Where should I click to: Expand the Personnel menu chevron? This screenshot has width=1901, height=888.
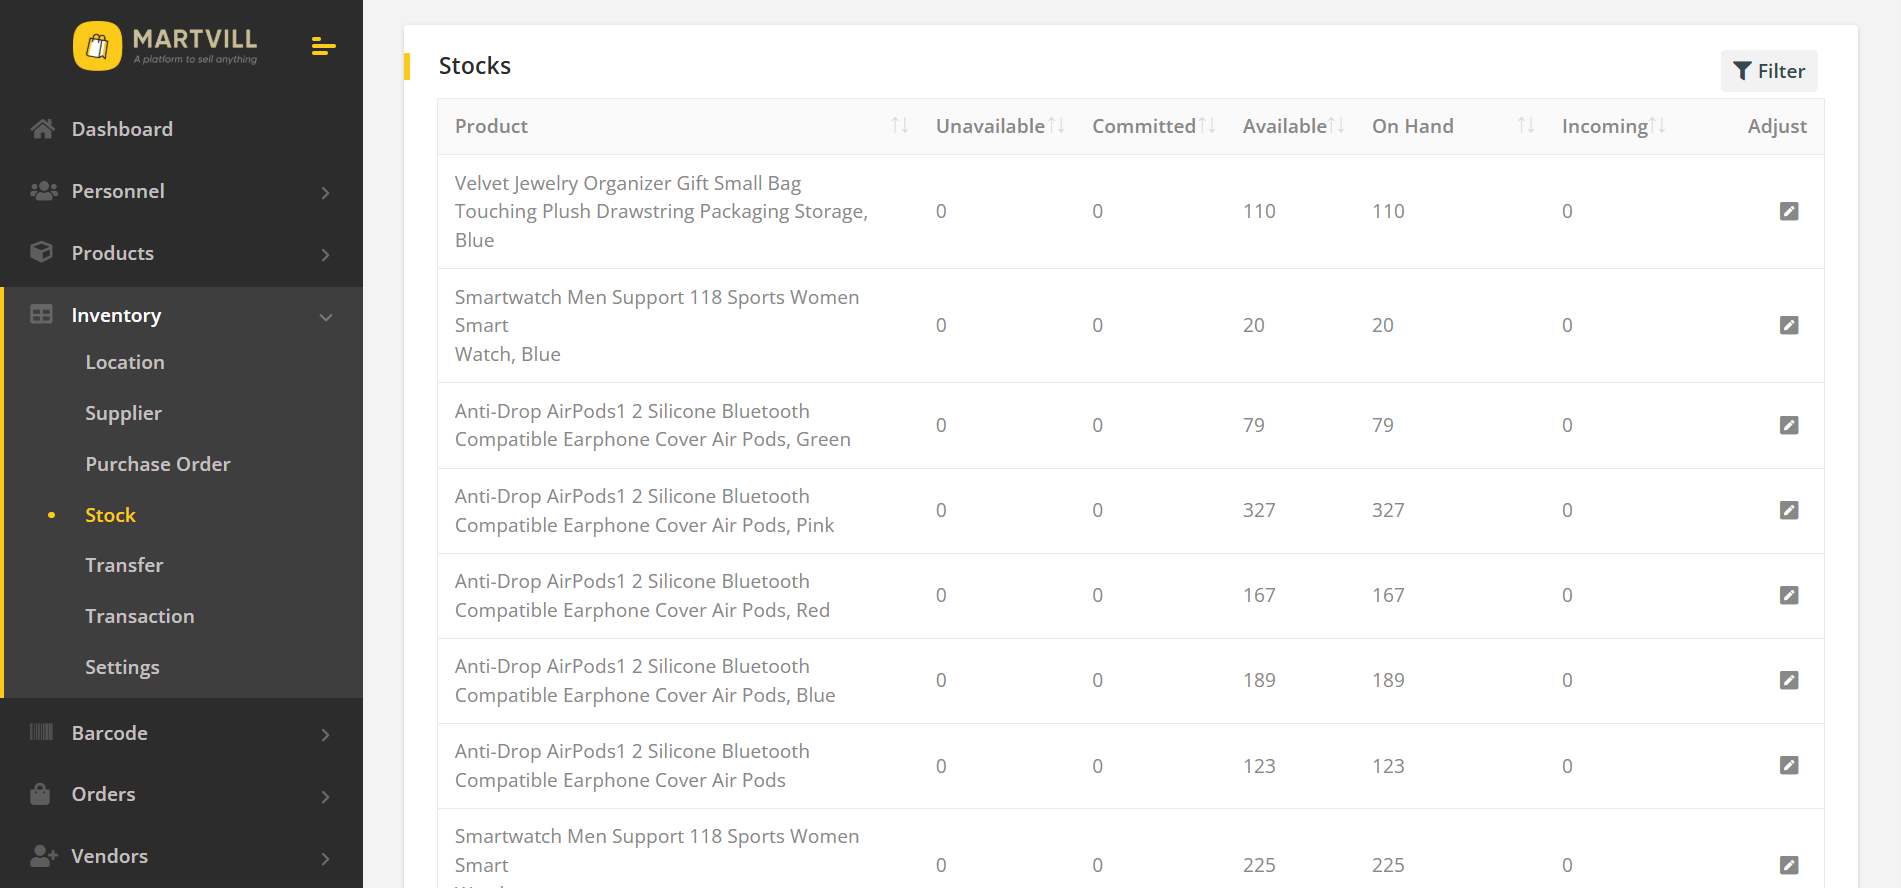pos(325,192)
